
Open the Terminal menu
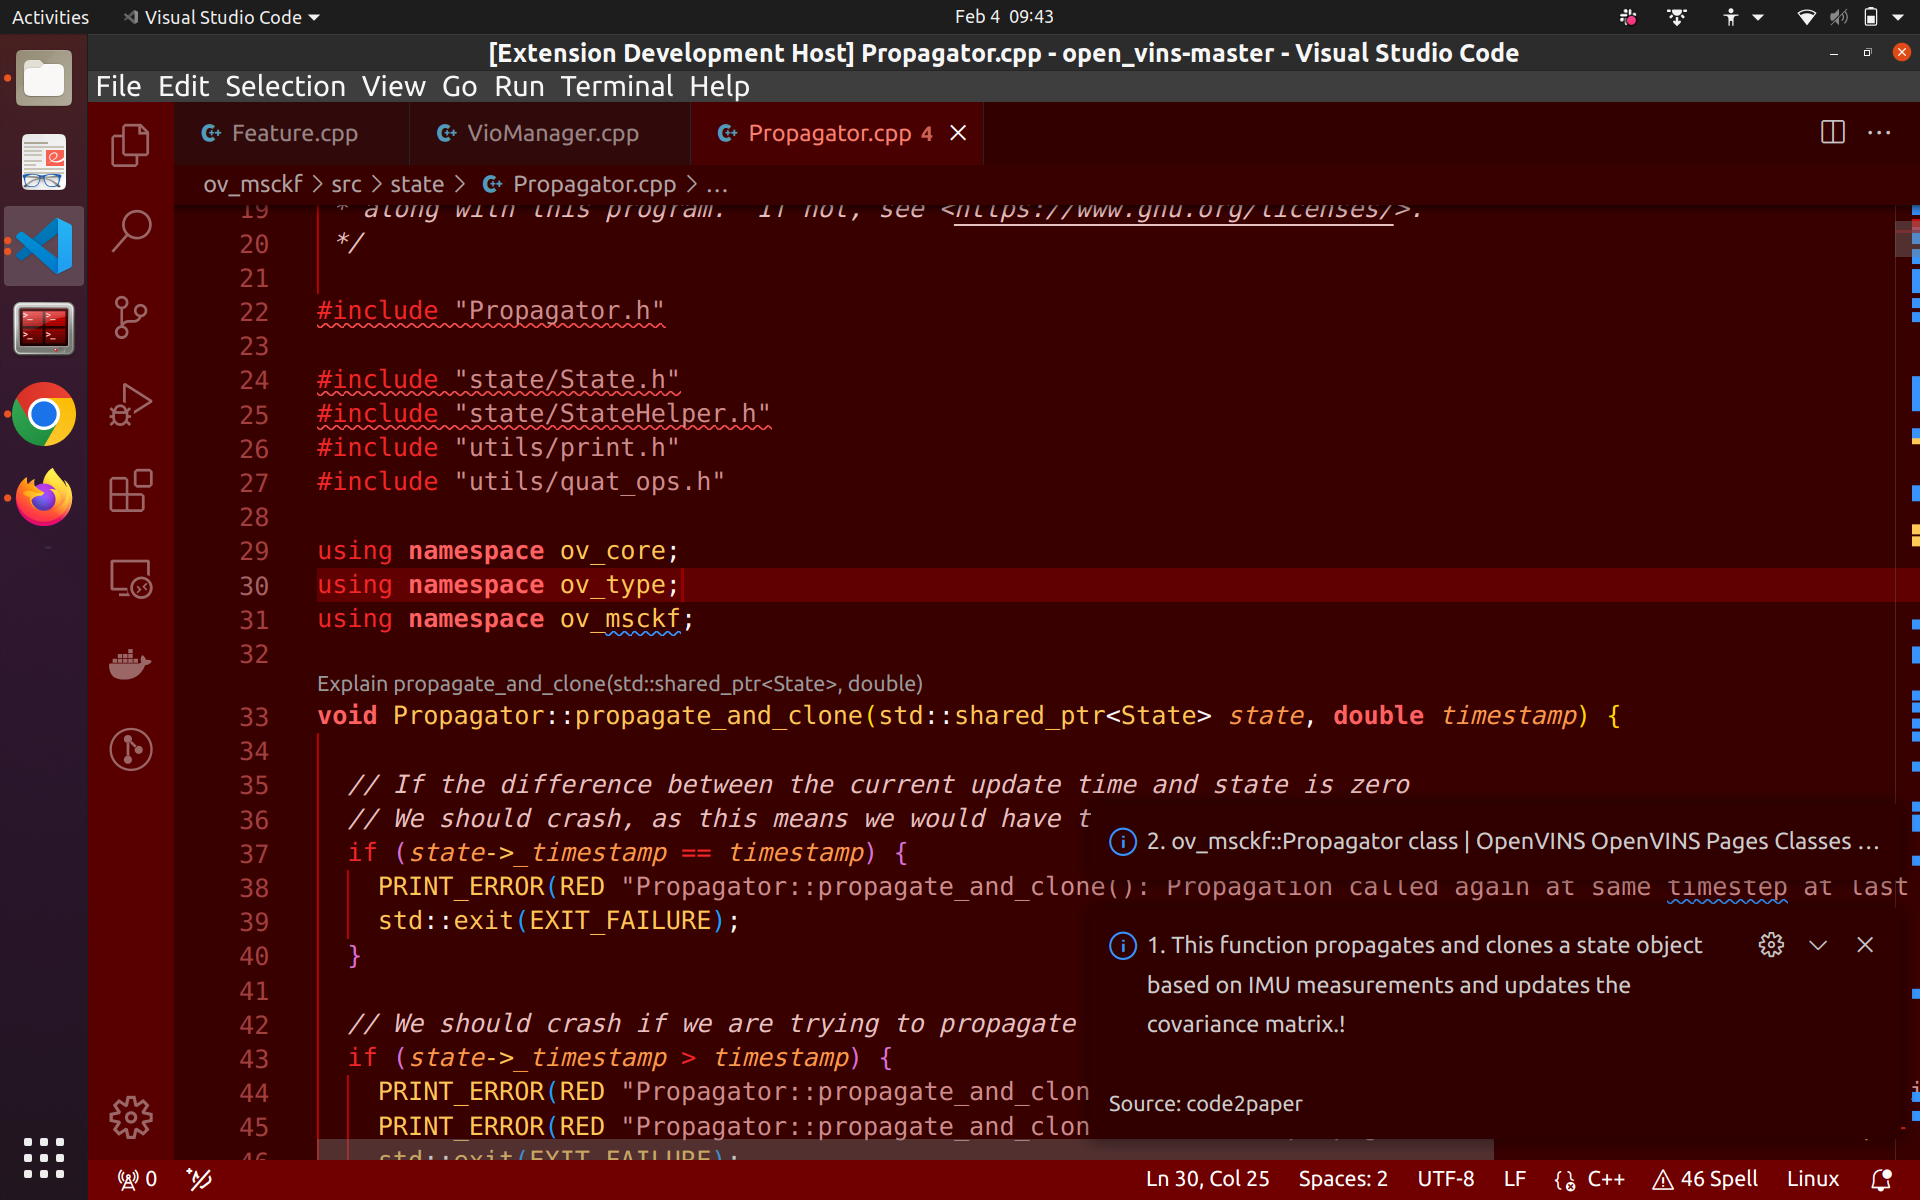[616, 87]
